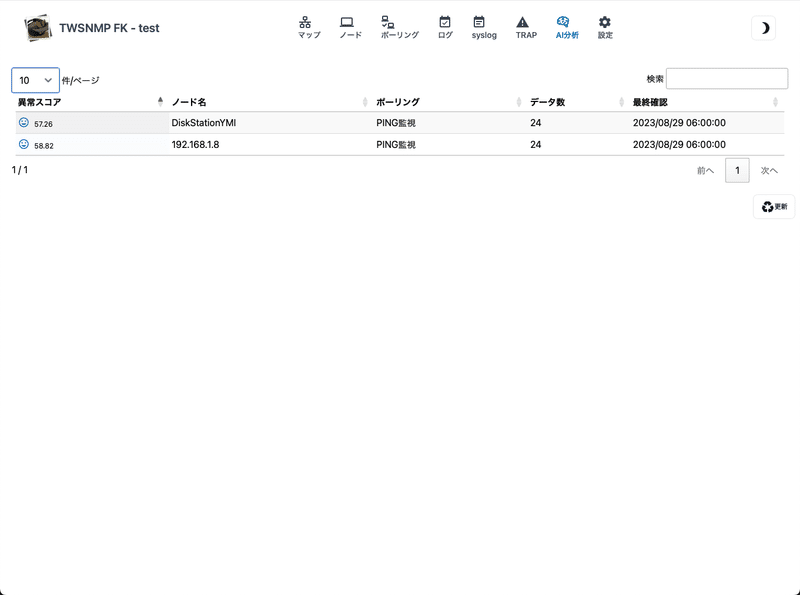The height and width of the screenshot is (595, 800).
Task: Select the DiskStationYMI row name
Action: tap(204, 123)
